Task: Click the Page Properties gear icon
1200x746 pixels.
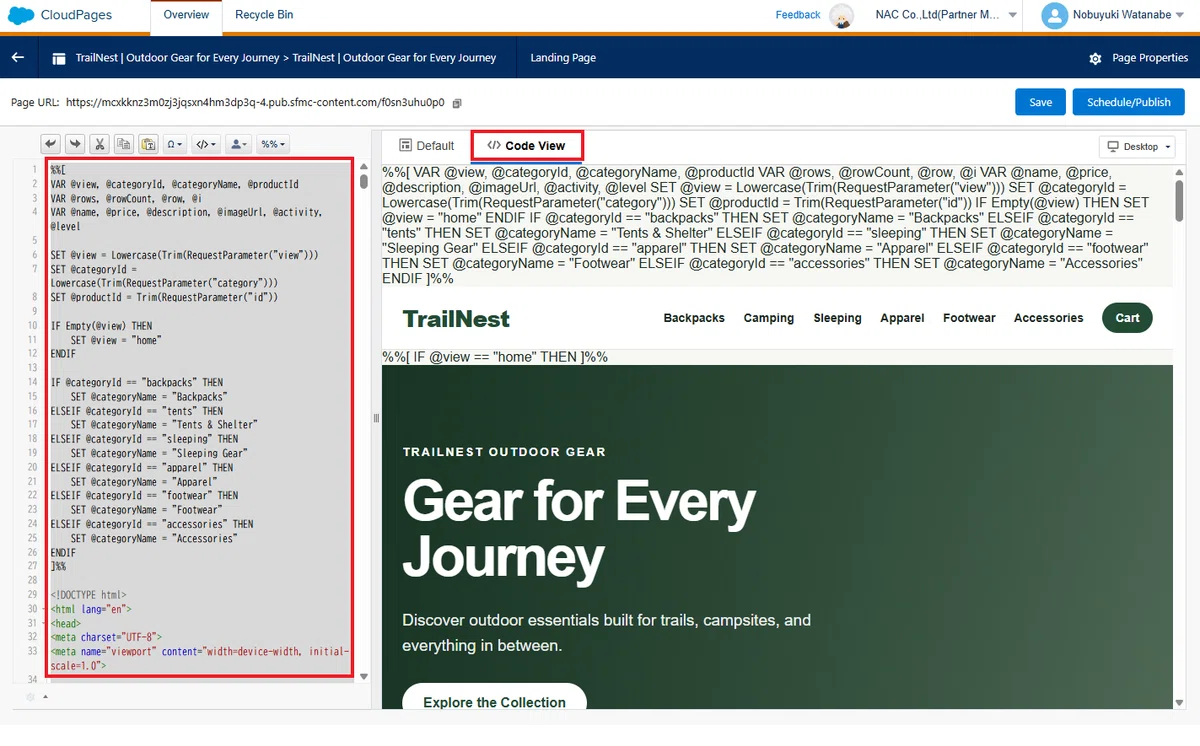Action: (x=1095, y=58)
